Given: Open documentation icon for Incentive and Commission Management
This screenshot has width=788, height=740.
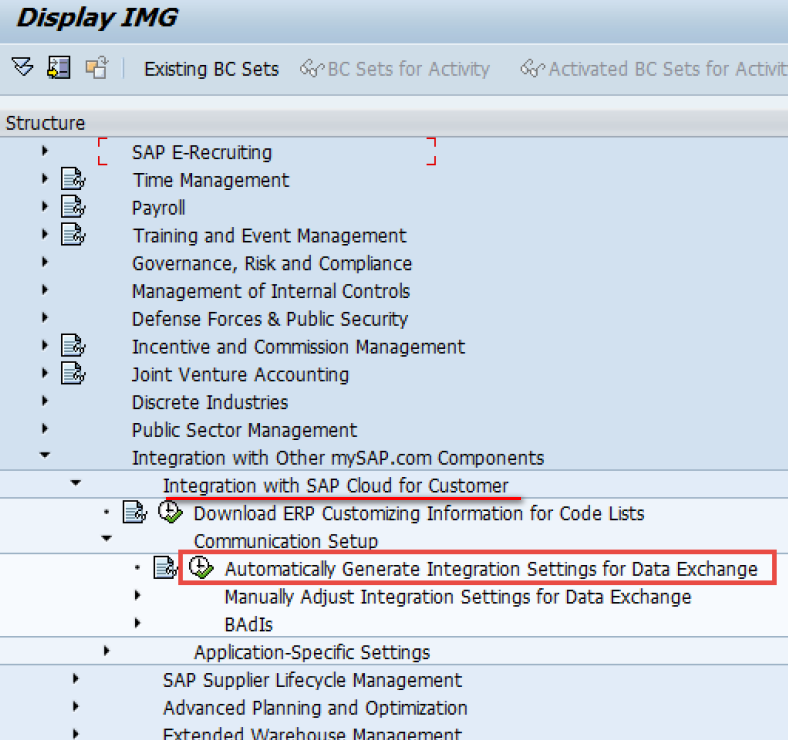Looking at the screenshot, I should pos(73,346).
